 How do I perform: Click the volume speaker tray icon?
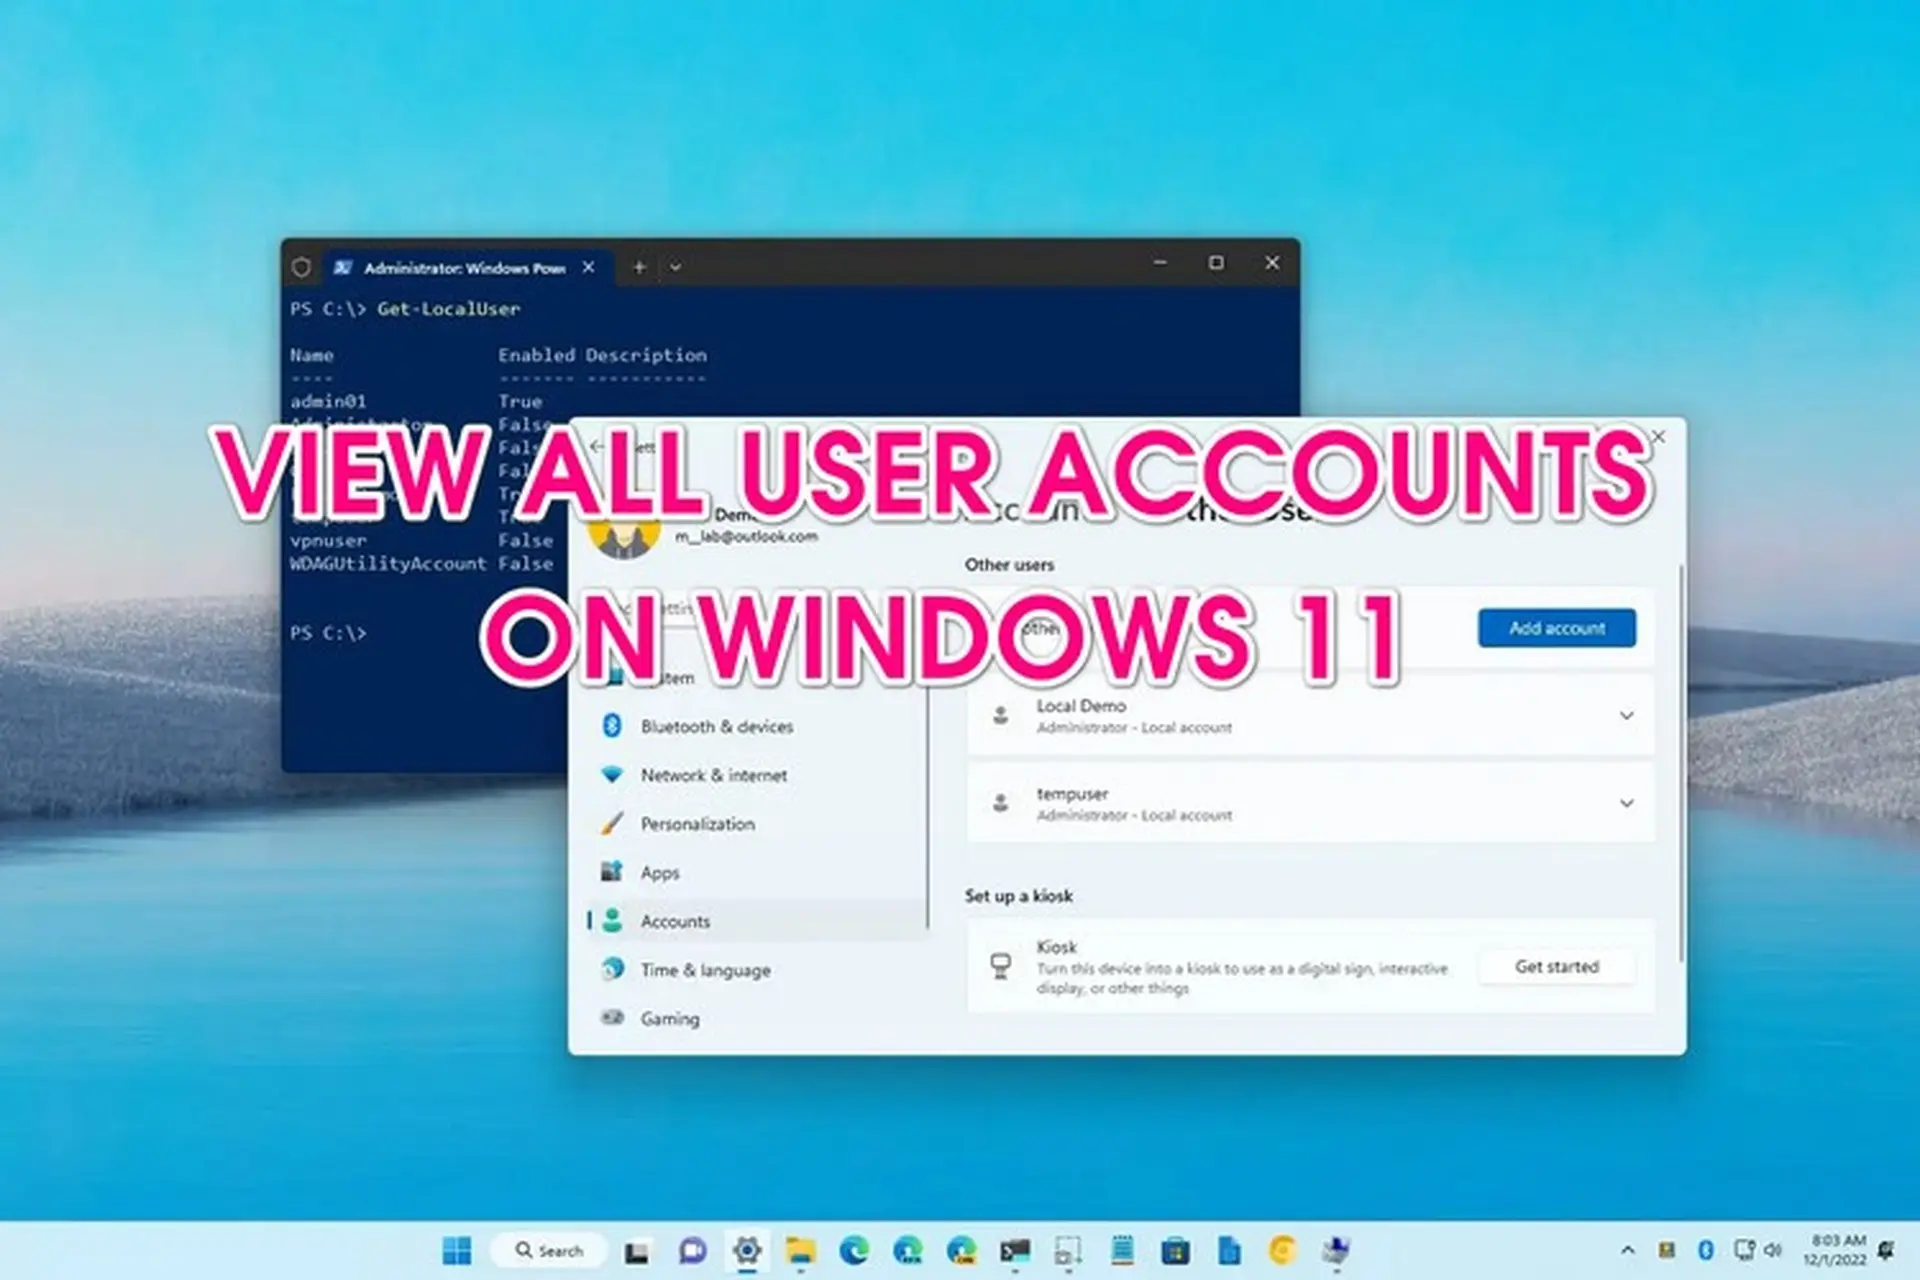click(x=1773, y=1250)
